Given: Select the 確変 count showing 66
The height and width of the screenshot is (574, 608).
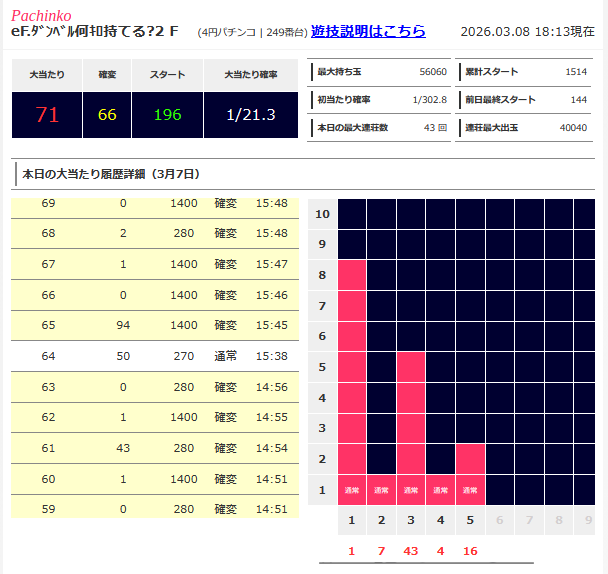Looking at the screenshot, I should click(x=107, y=114).
